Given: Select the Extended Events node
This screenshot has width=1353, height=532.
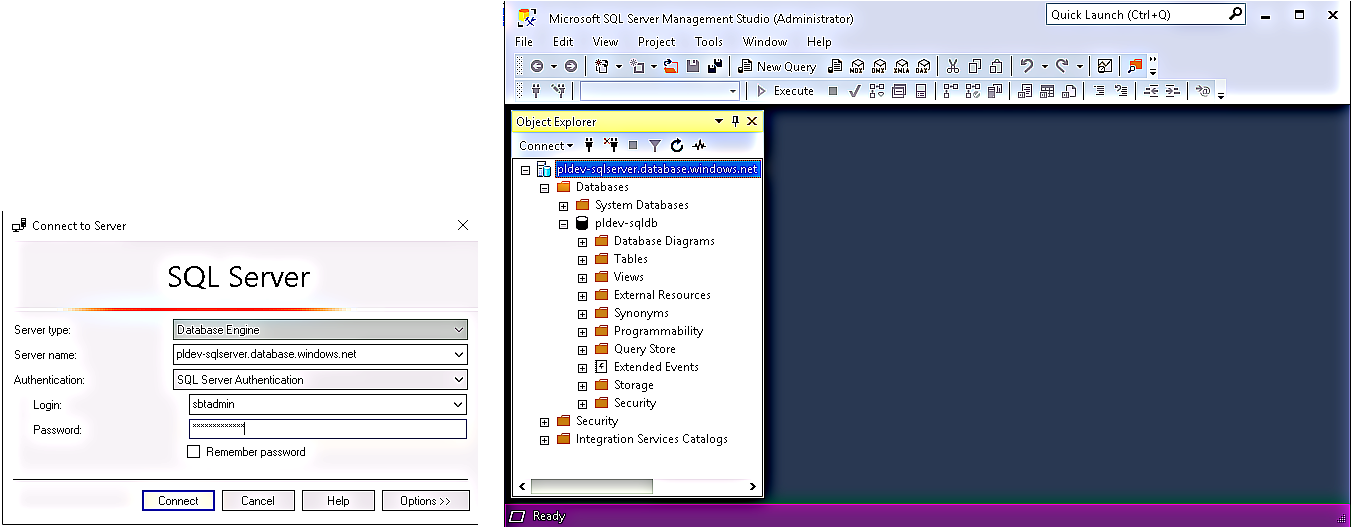Looking at the screenshot, I should pos(656,367).
